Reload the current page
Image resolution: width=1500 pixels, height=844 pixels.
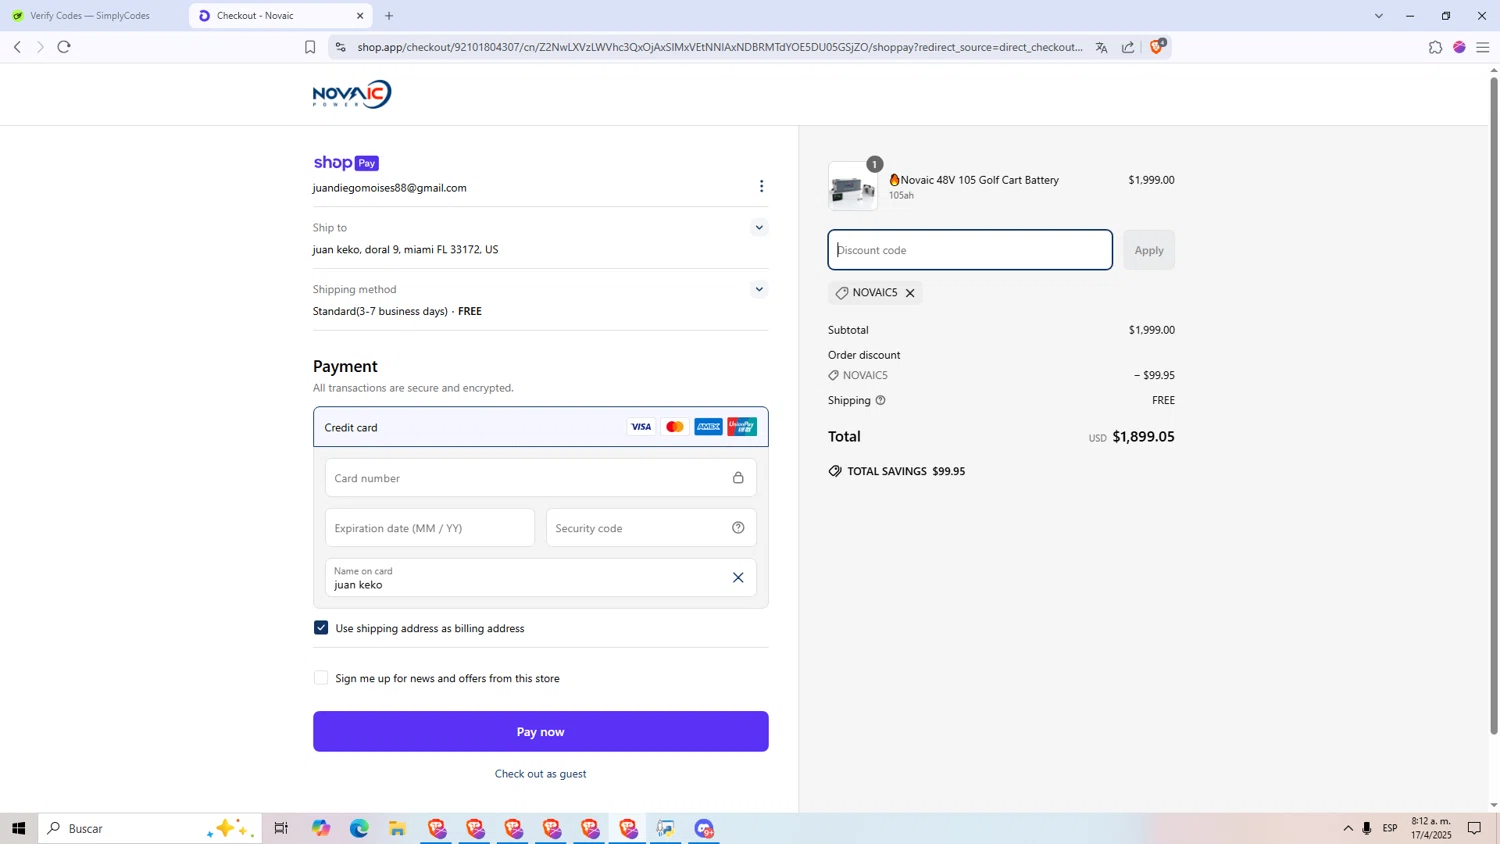tap(64, 47)
